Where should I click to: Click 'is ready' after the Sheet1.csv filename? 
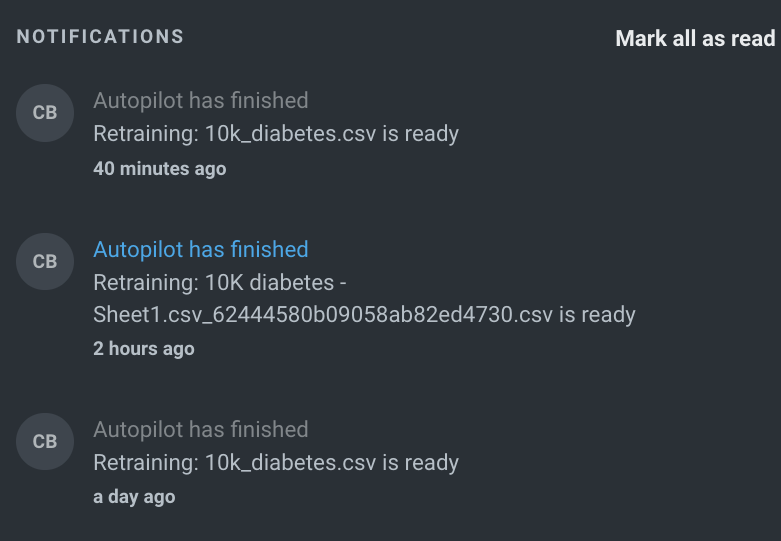[596, 315]
